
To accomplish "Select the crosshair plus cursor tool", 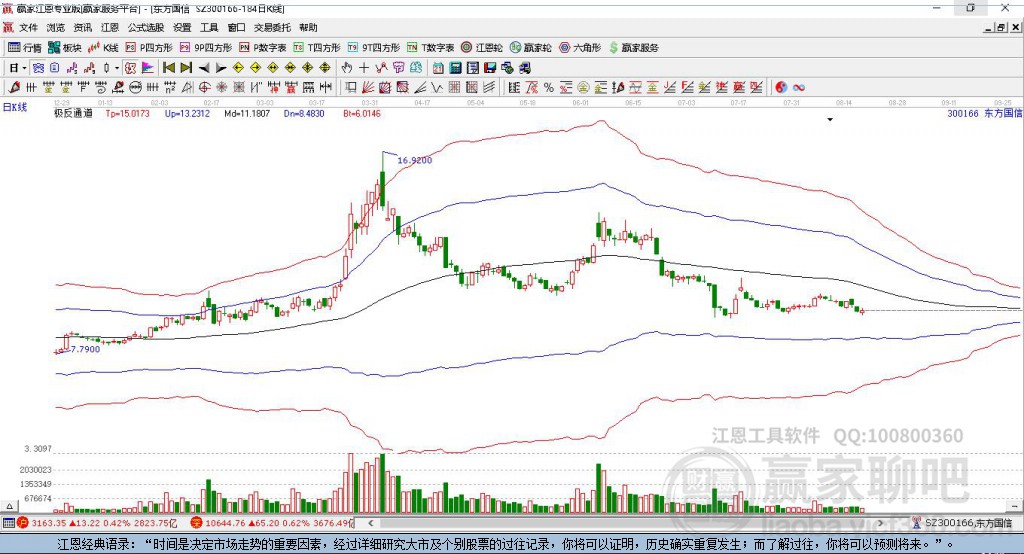I will coord(364,68).
